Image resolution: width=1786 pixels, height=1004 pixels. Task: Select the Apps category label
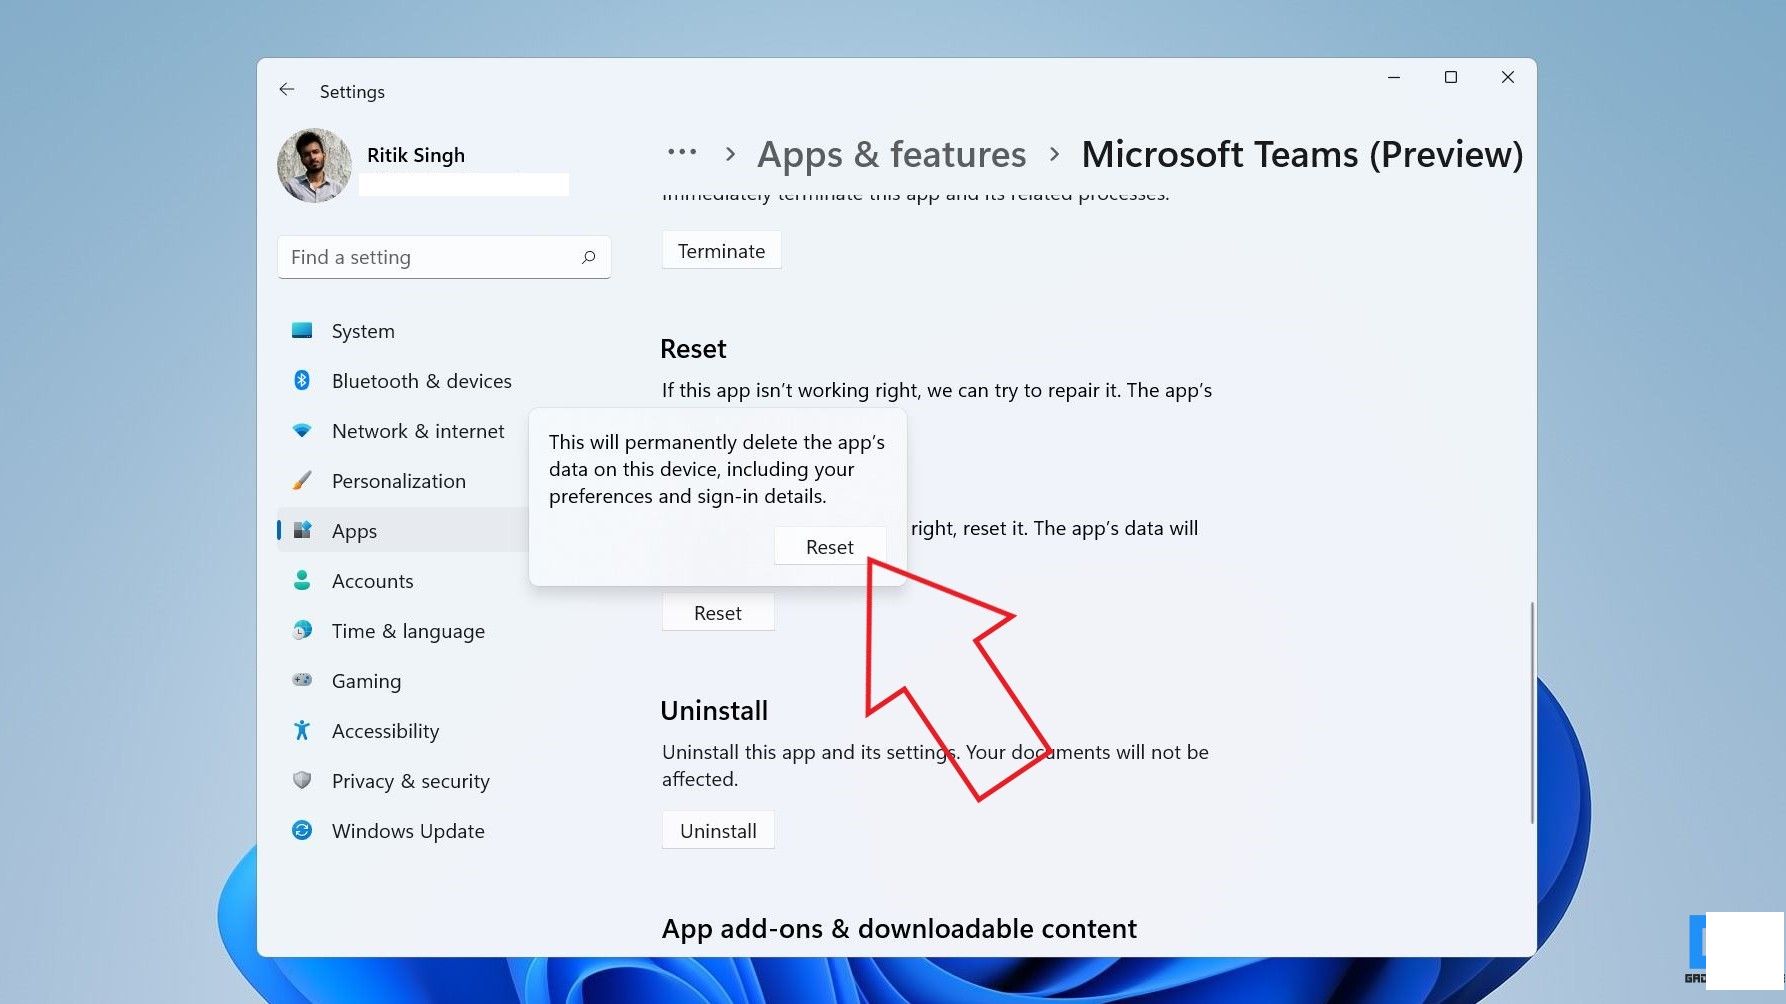point(354,531)
